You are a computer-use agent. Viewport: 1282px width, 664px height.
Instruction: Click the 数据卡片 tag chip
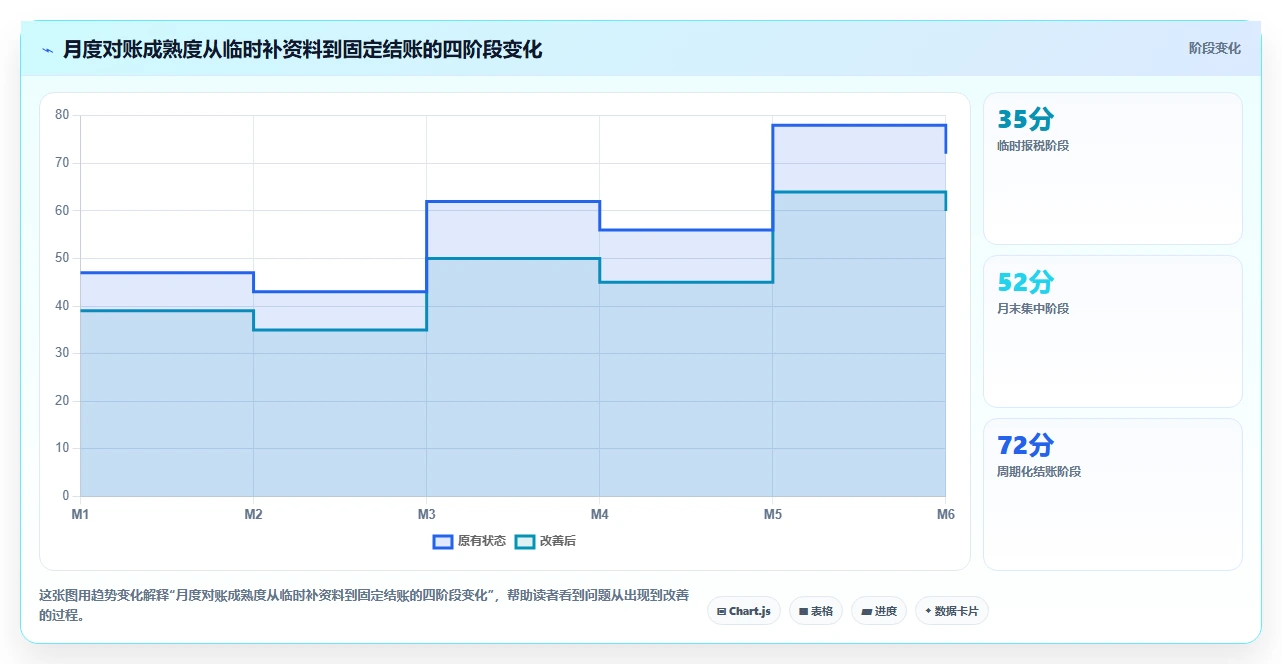951,611
